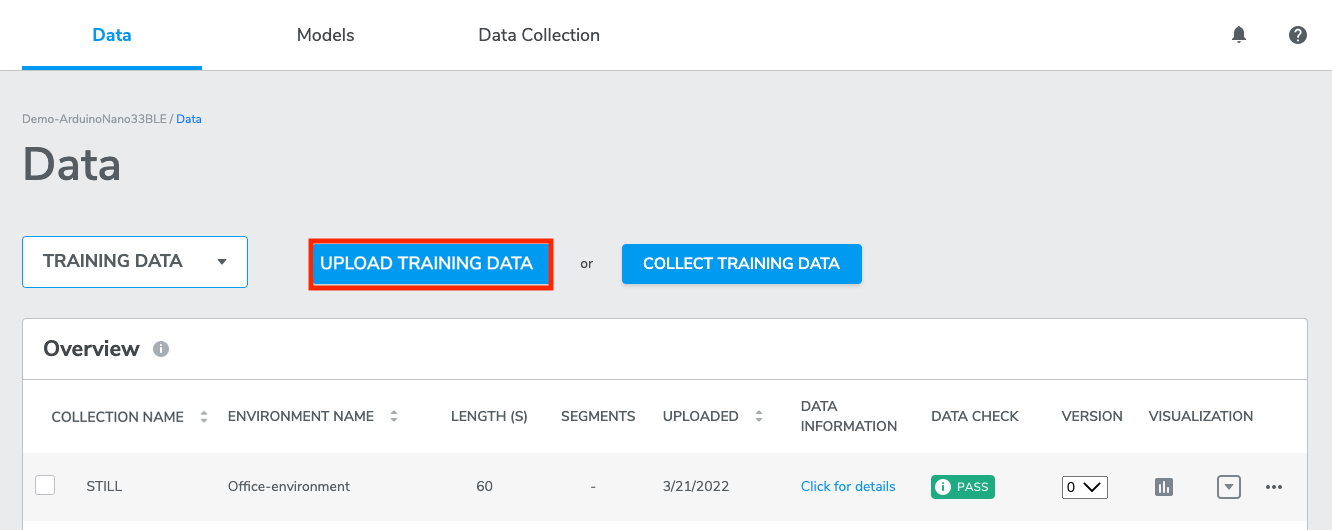The image size is (1332, 530).
Task: Click the Overview info icon
Action: point(161,349)
